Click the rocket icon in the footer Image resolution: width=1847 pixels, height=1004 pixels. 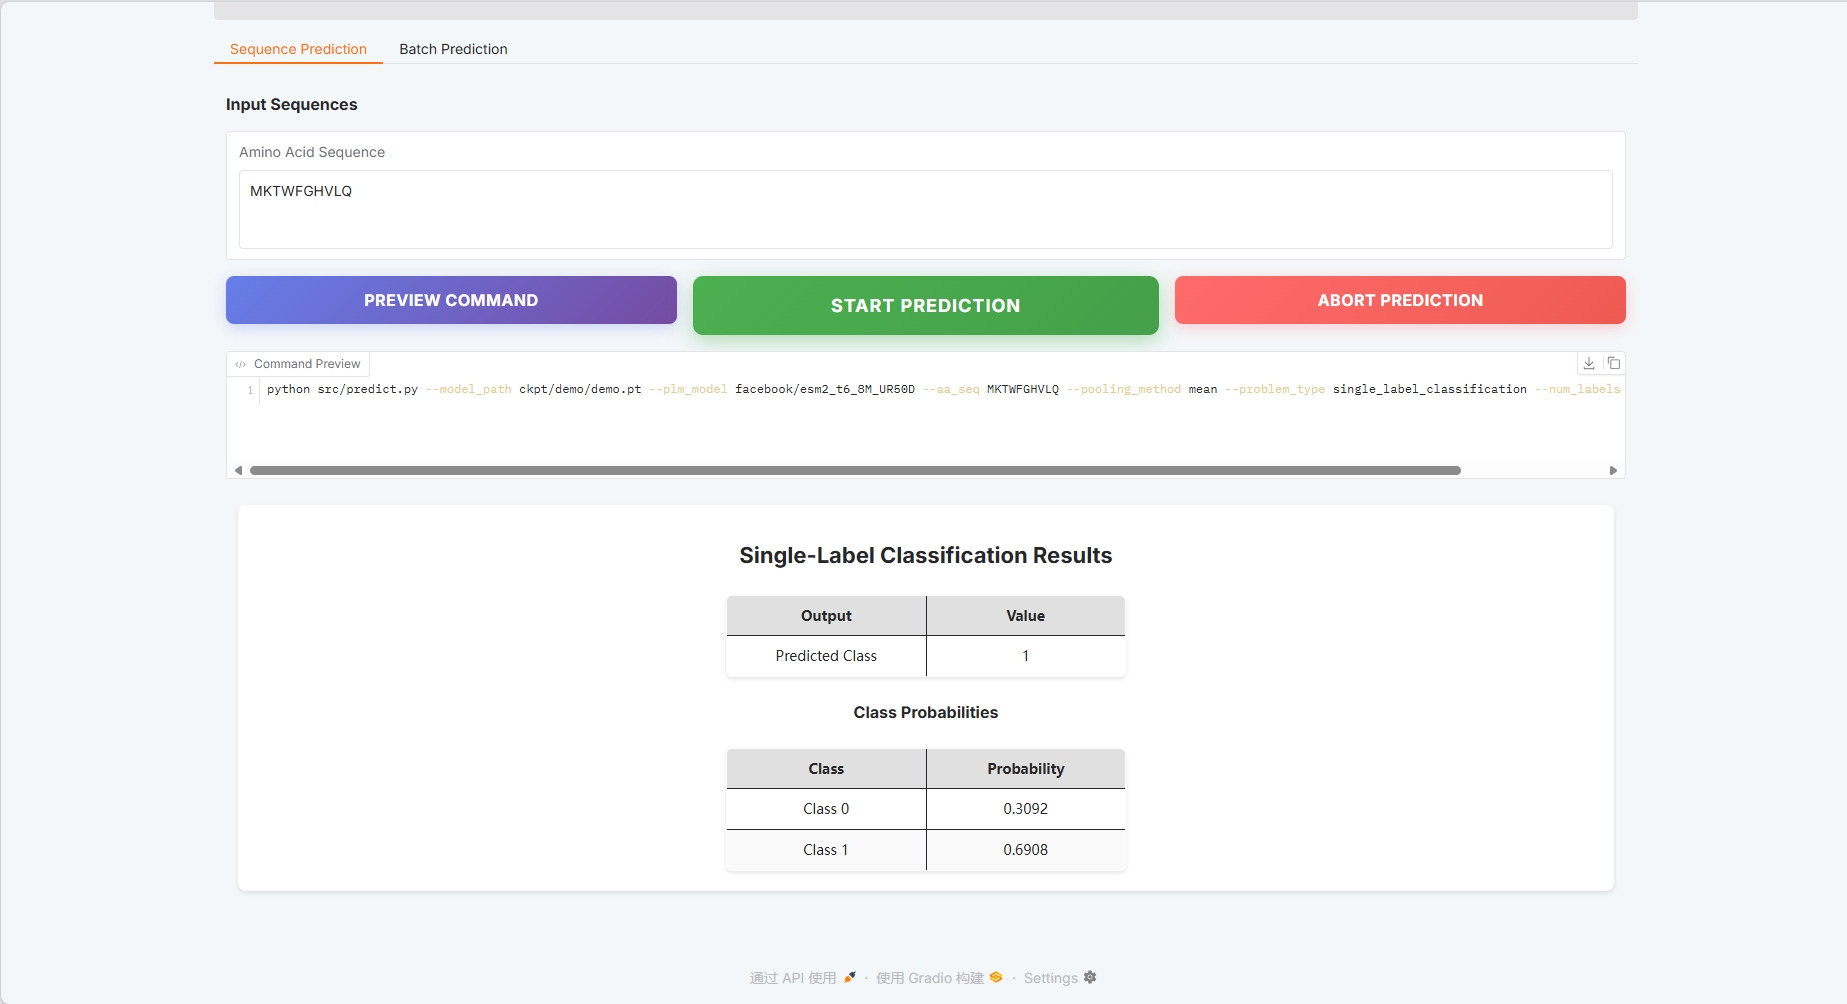pyautogui.click(x=850, y=977)
